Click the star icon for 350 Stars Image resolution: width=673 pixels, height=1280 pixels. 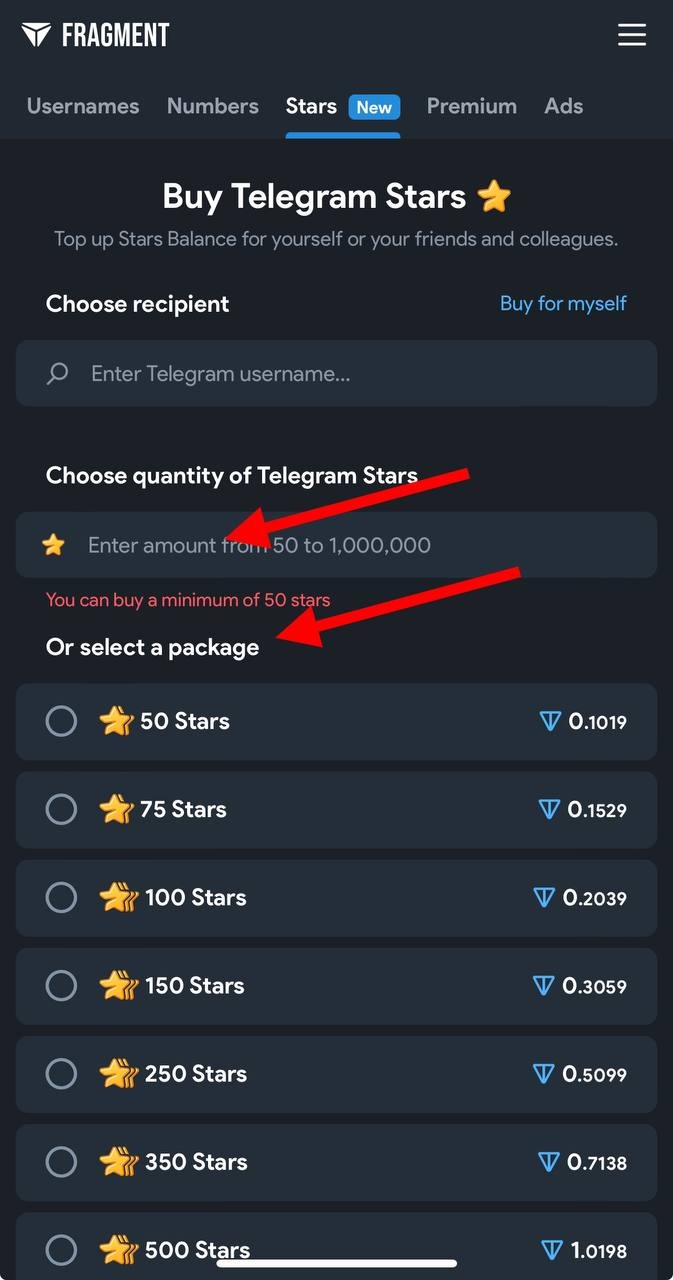click(x=119, y=1162)
